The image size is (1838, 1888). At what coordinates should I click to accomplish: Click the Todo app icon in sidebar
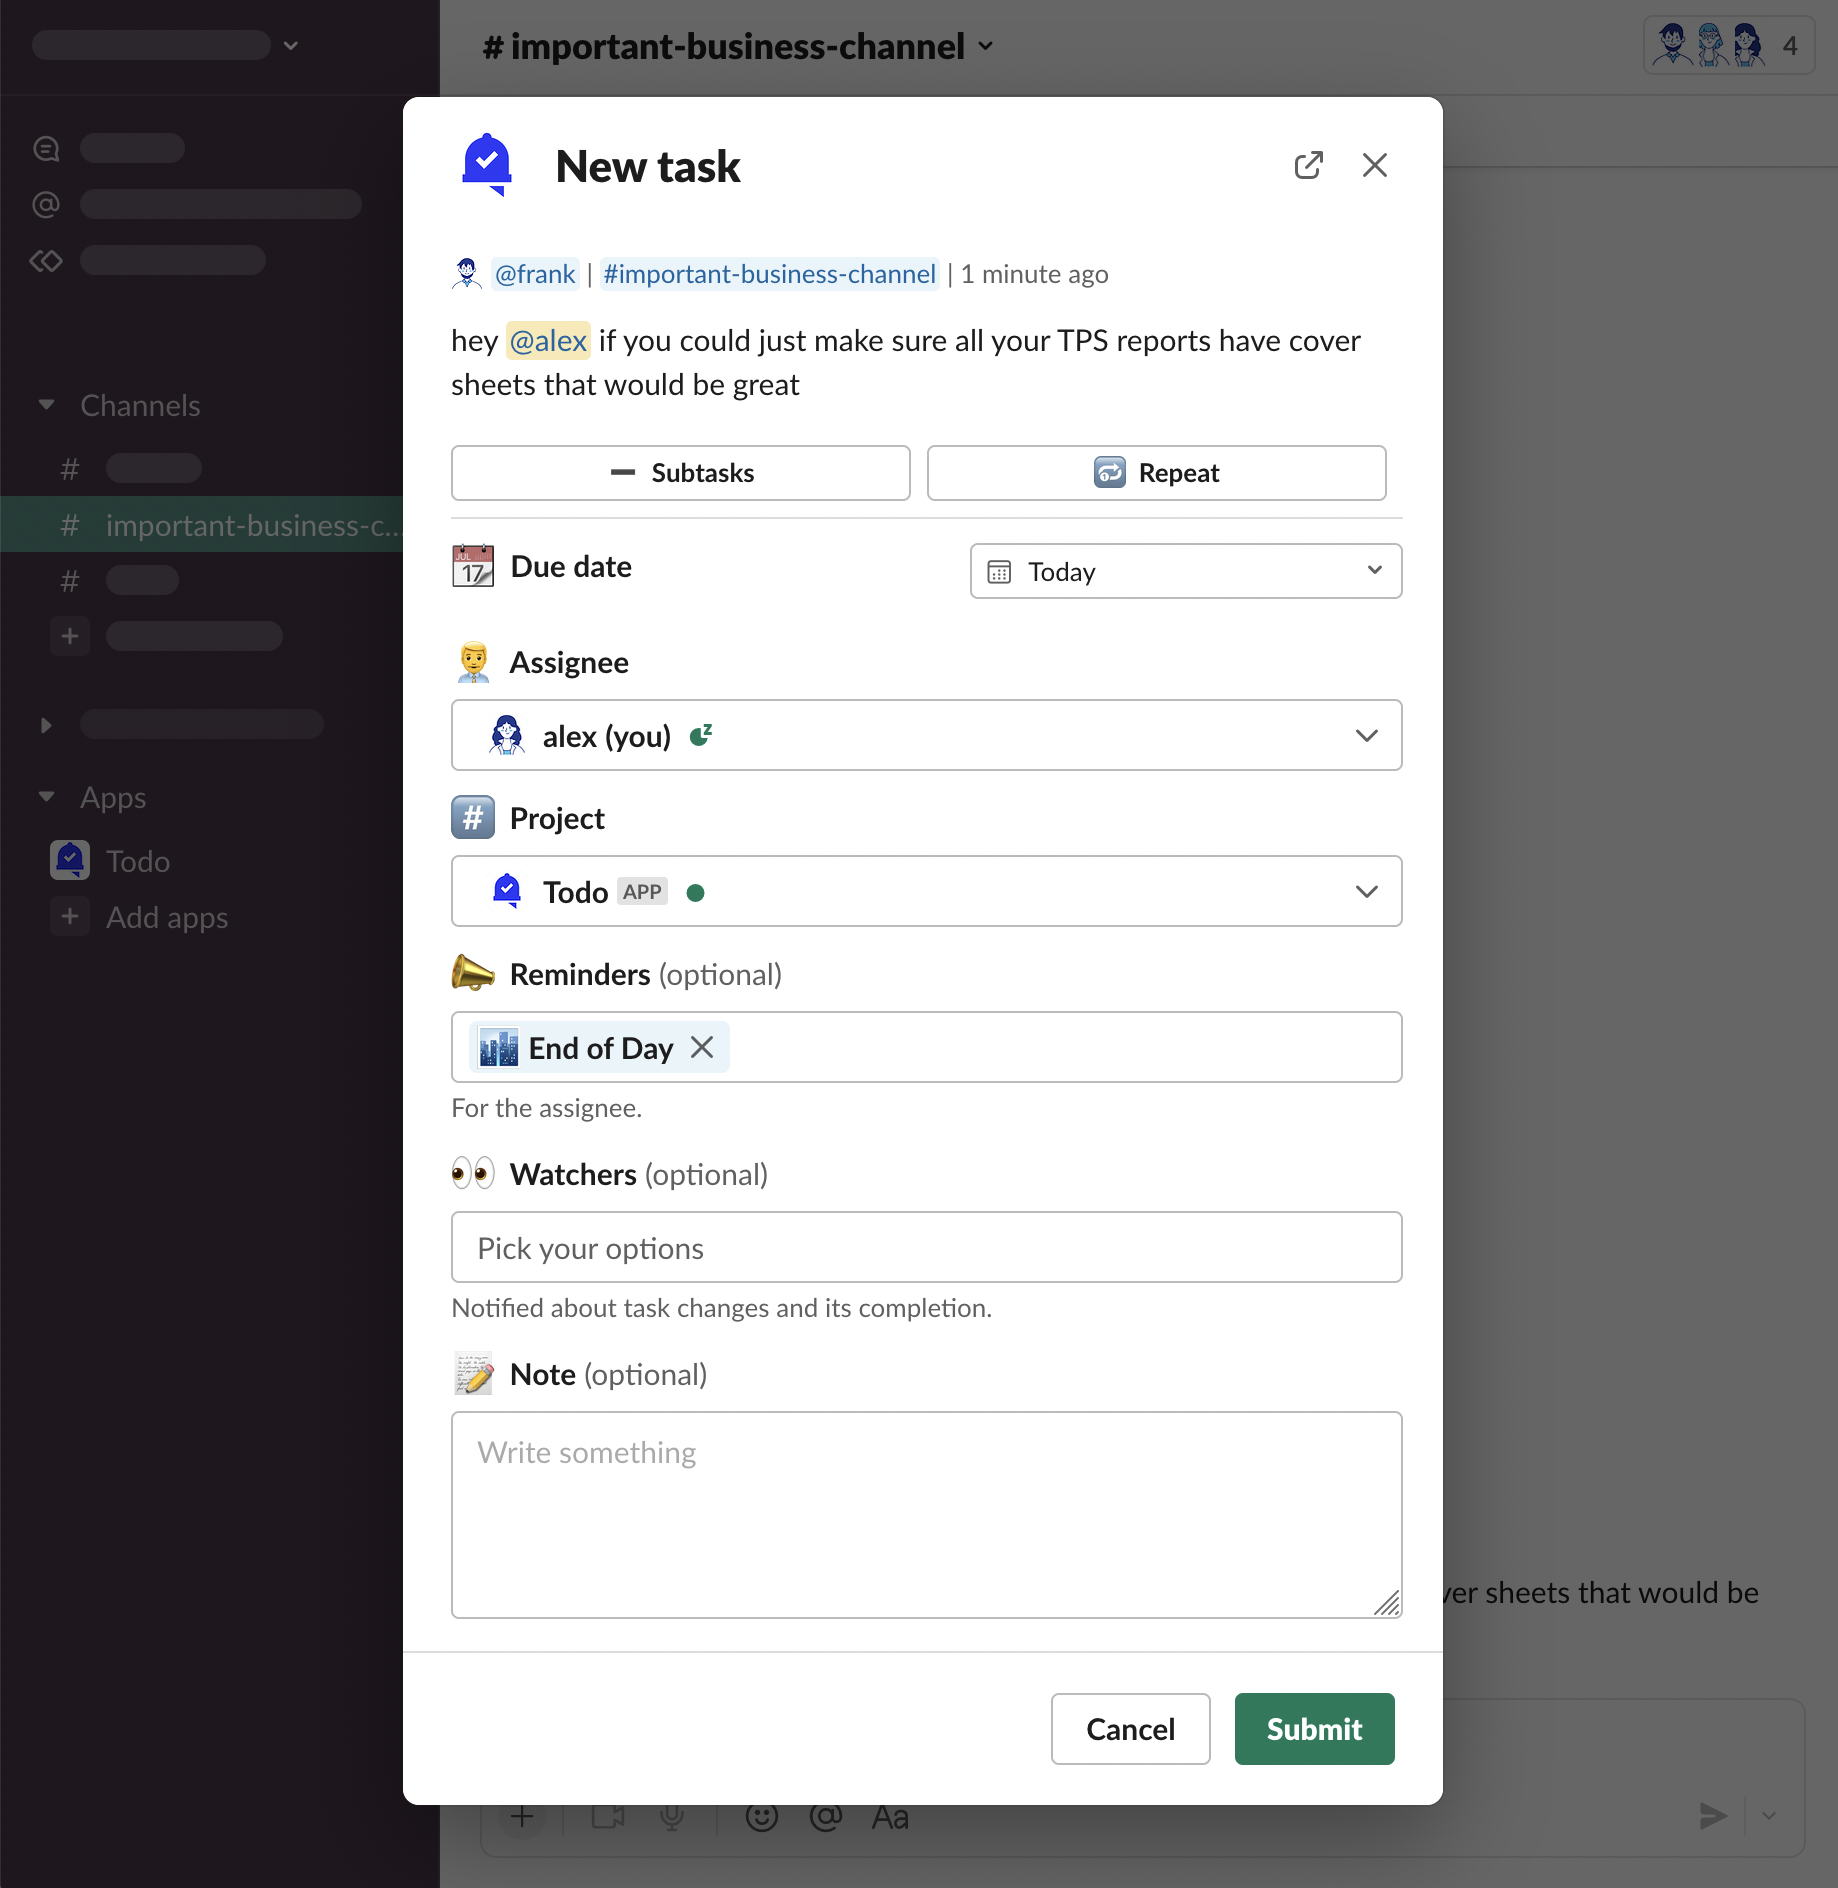coord(70,861)
